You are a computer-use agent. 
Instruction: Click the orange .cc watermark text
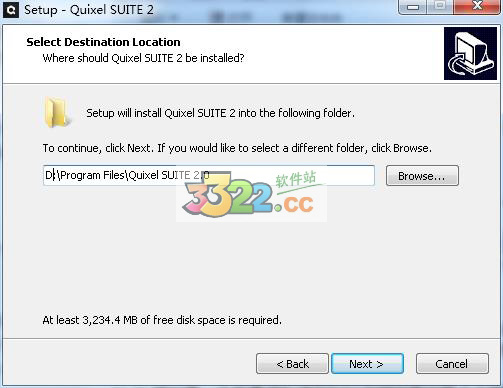point(294,204)
